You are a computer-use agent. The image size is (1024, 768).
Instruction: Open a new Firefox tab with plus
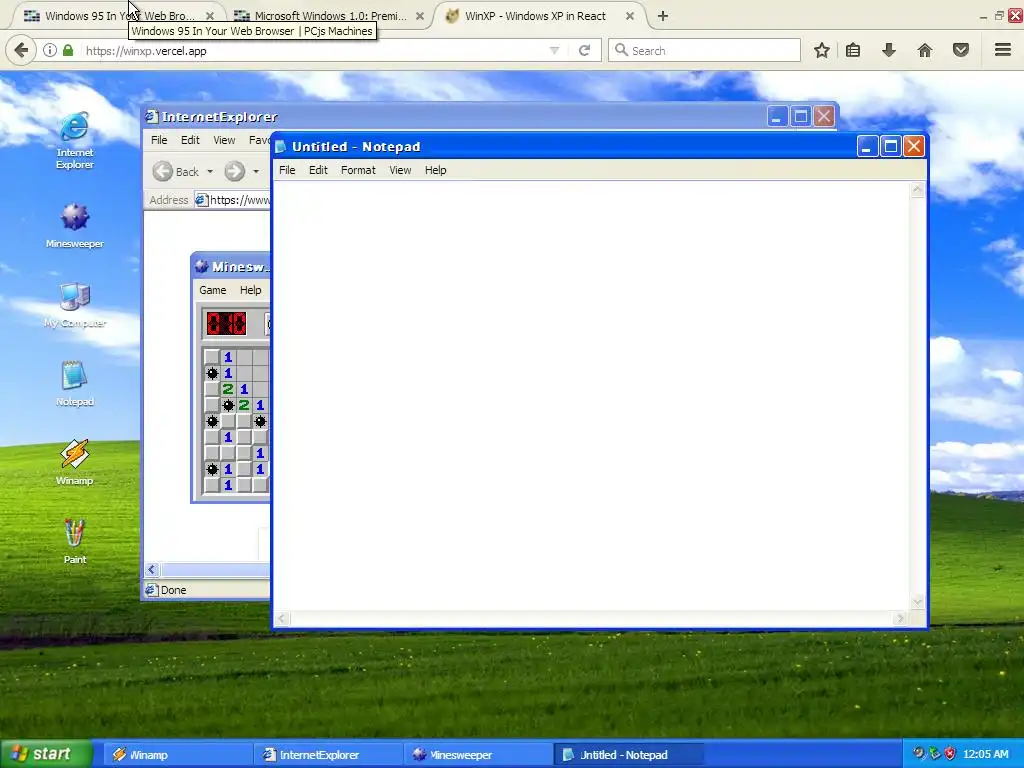(663, 16)
